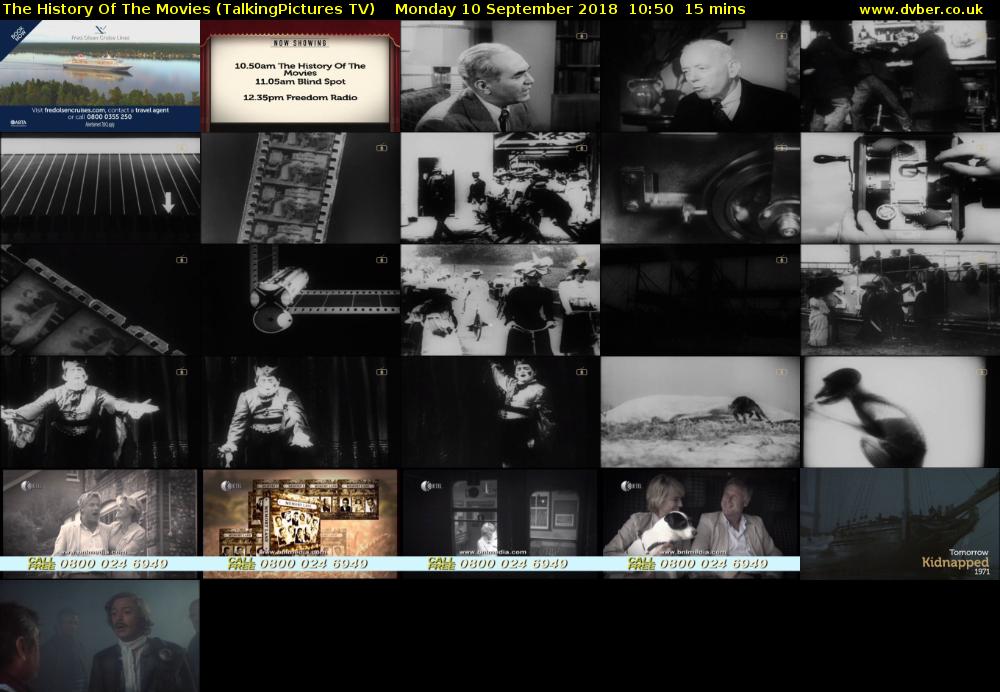Open the Victorian women walking thumbnail
This screenshot has height=692, width=1000.
coord(500,300)
